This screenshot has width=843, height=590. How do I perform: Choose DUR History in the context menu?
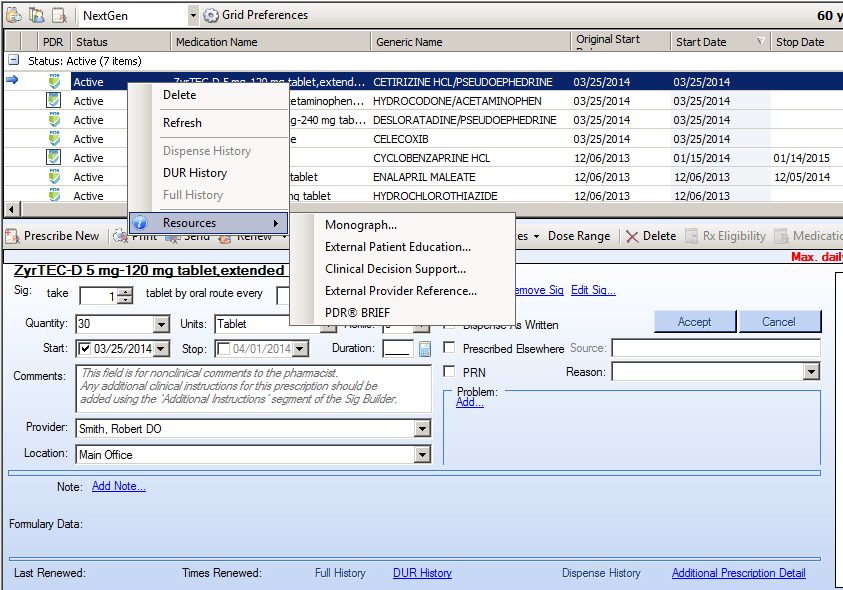point(195,173)
